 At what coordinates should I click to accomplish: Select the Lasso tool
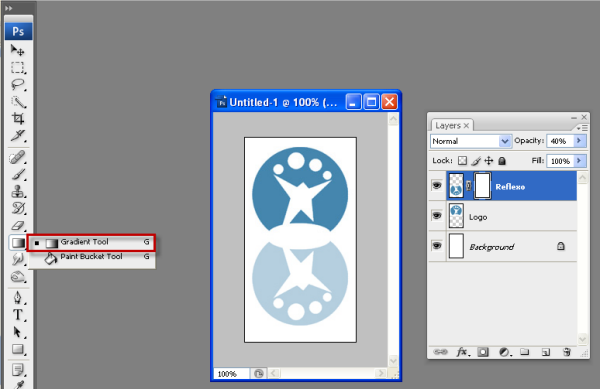pyautogui.click(x=18, y=85)
